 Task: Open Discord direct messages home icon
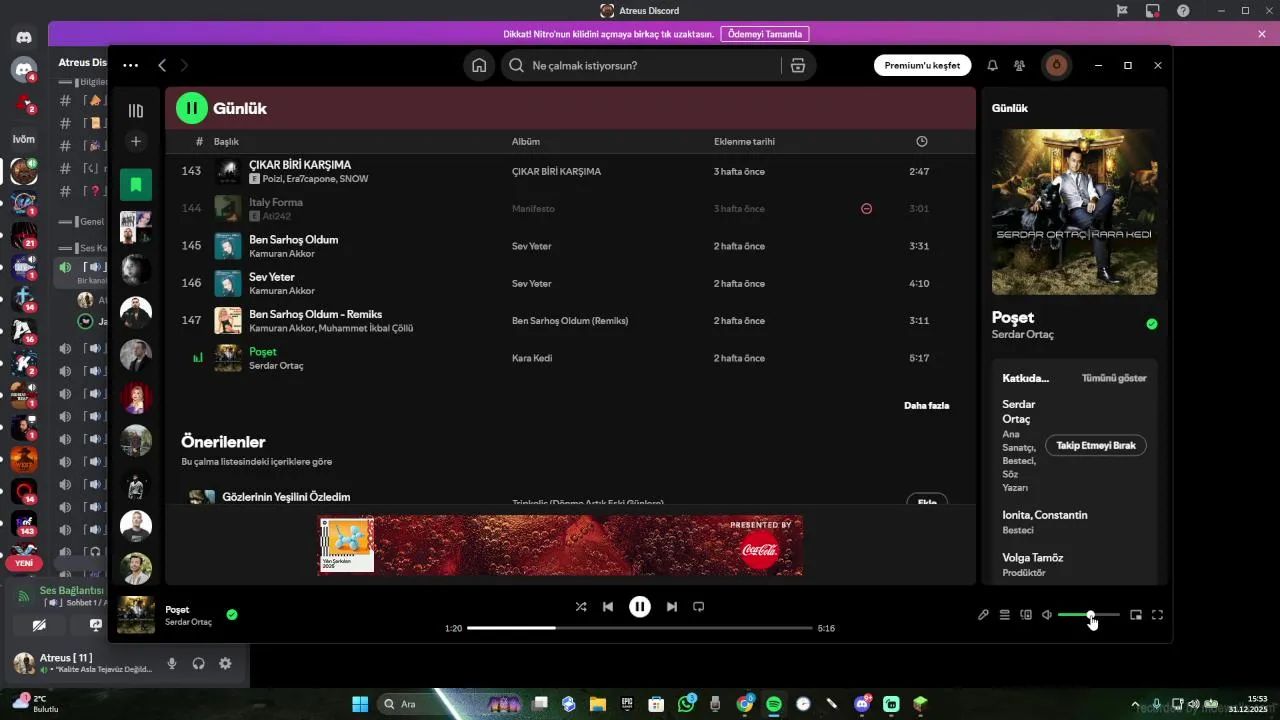(24, 38)
